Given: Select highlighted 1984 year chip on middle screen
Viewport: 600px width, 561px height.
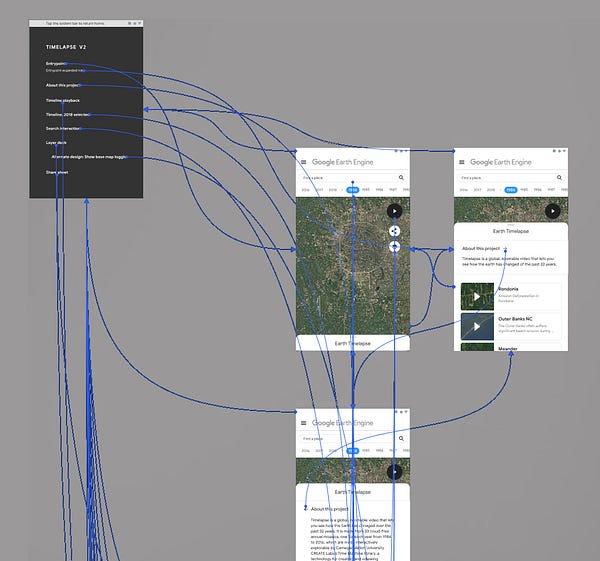Looking at the screenshot, I should point(352,190).
